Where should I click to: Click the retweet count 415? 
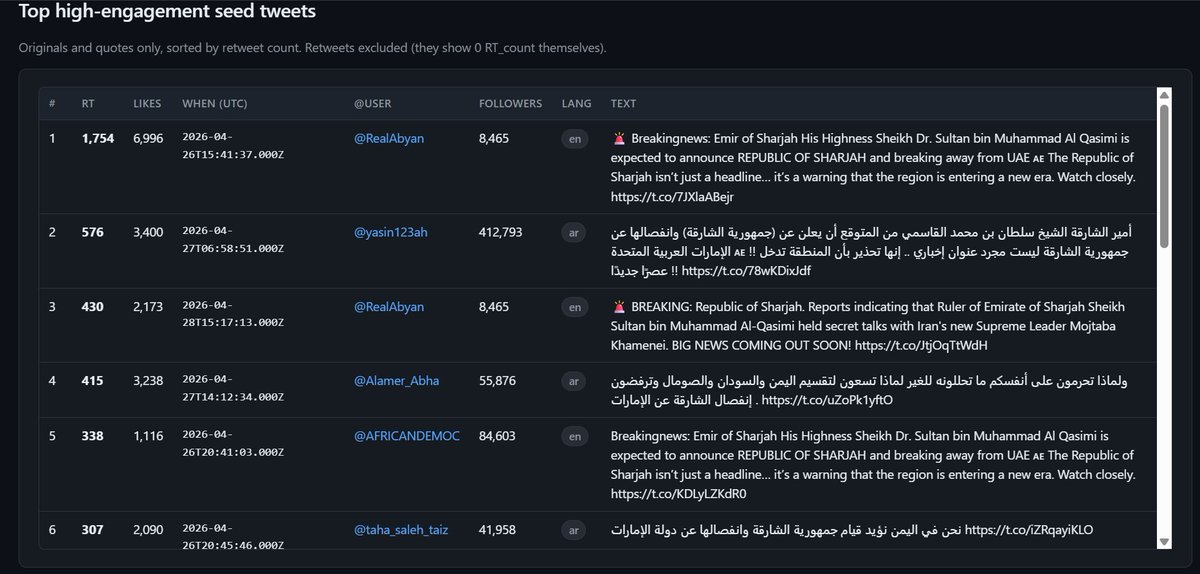(93, 381)
